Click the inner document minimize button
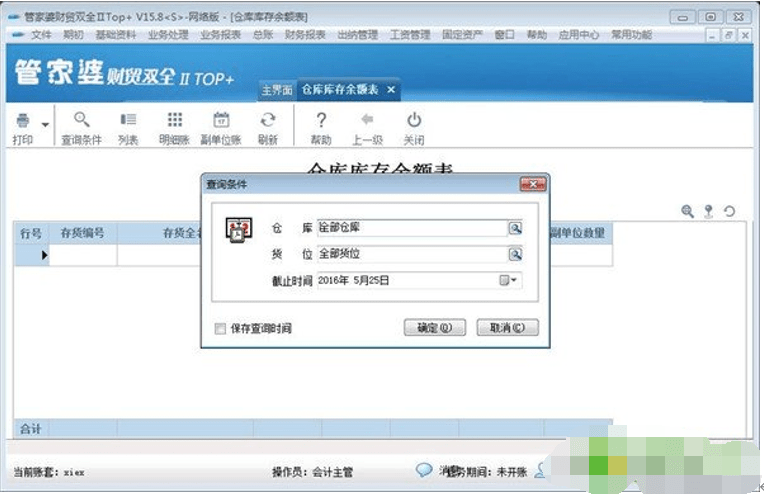The height and width of the screenshot is (495, 764). pyautogui.click(x=713, y=35)
